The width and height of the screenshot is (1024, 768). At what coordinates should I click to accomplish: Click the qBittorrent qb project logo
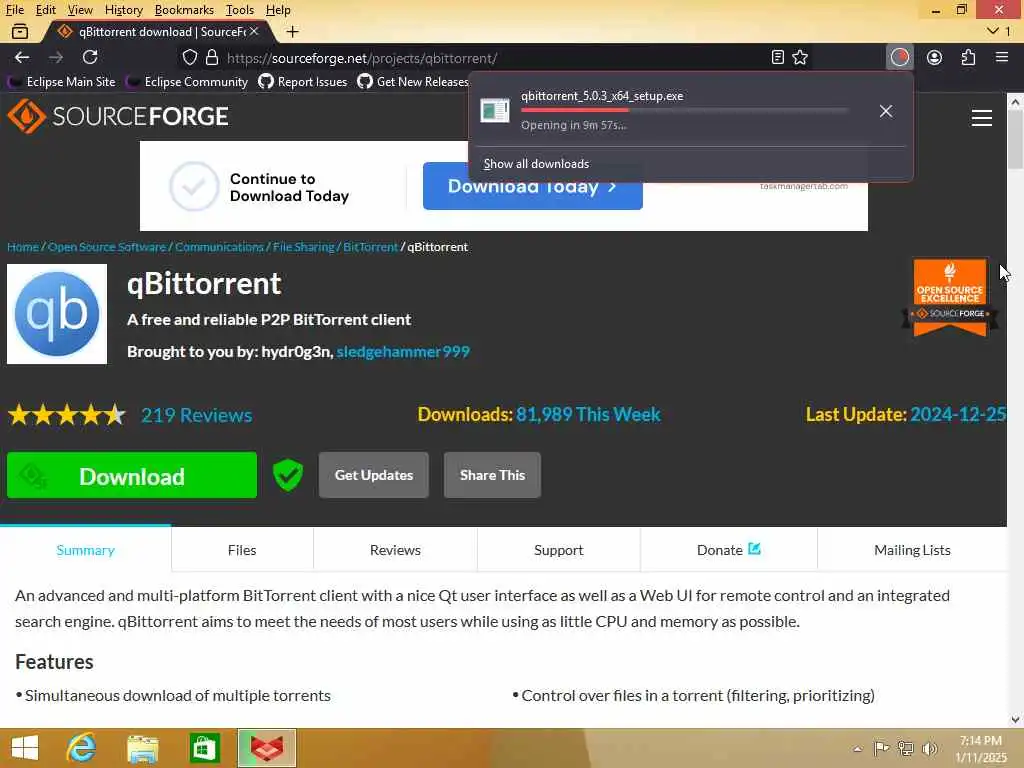[57, 314]
